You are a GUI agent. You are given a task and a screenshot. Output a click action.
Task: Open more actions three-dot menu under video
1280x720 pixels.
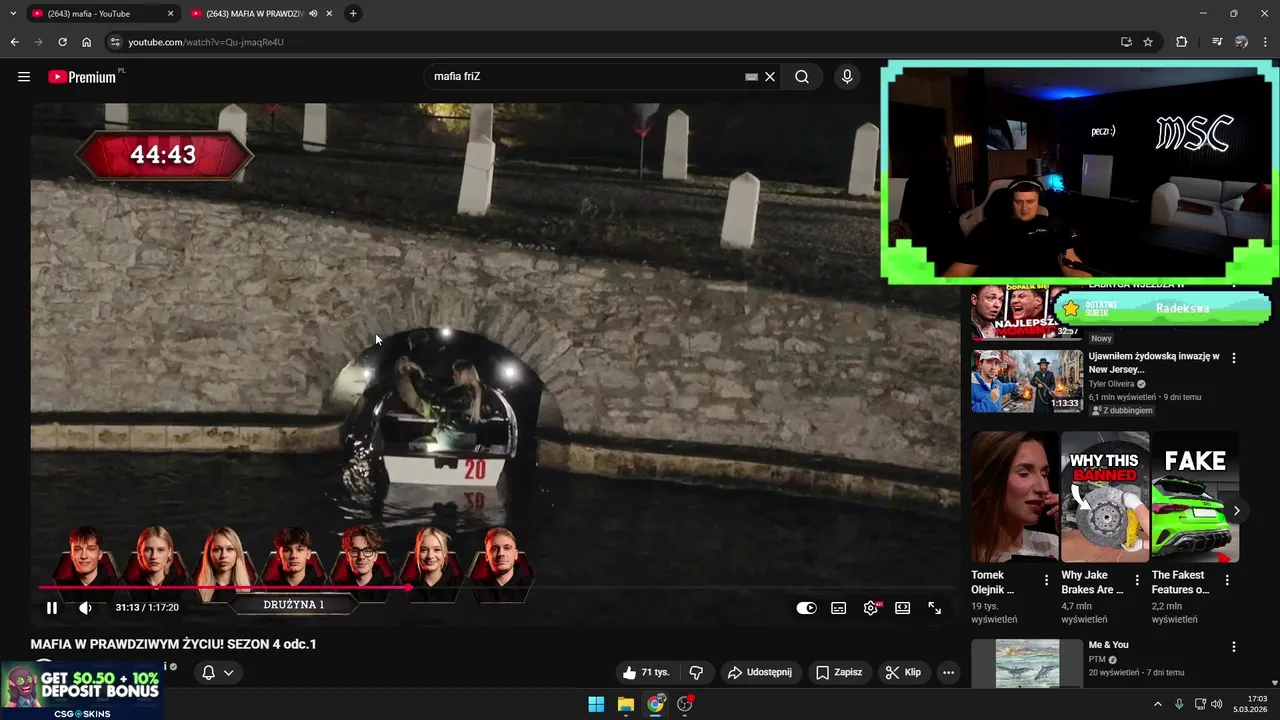[948, 672]
